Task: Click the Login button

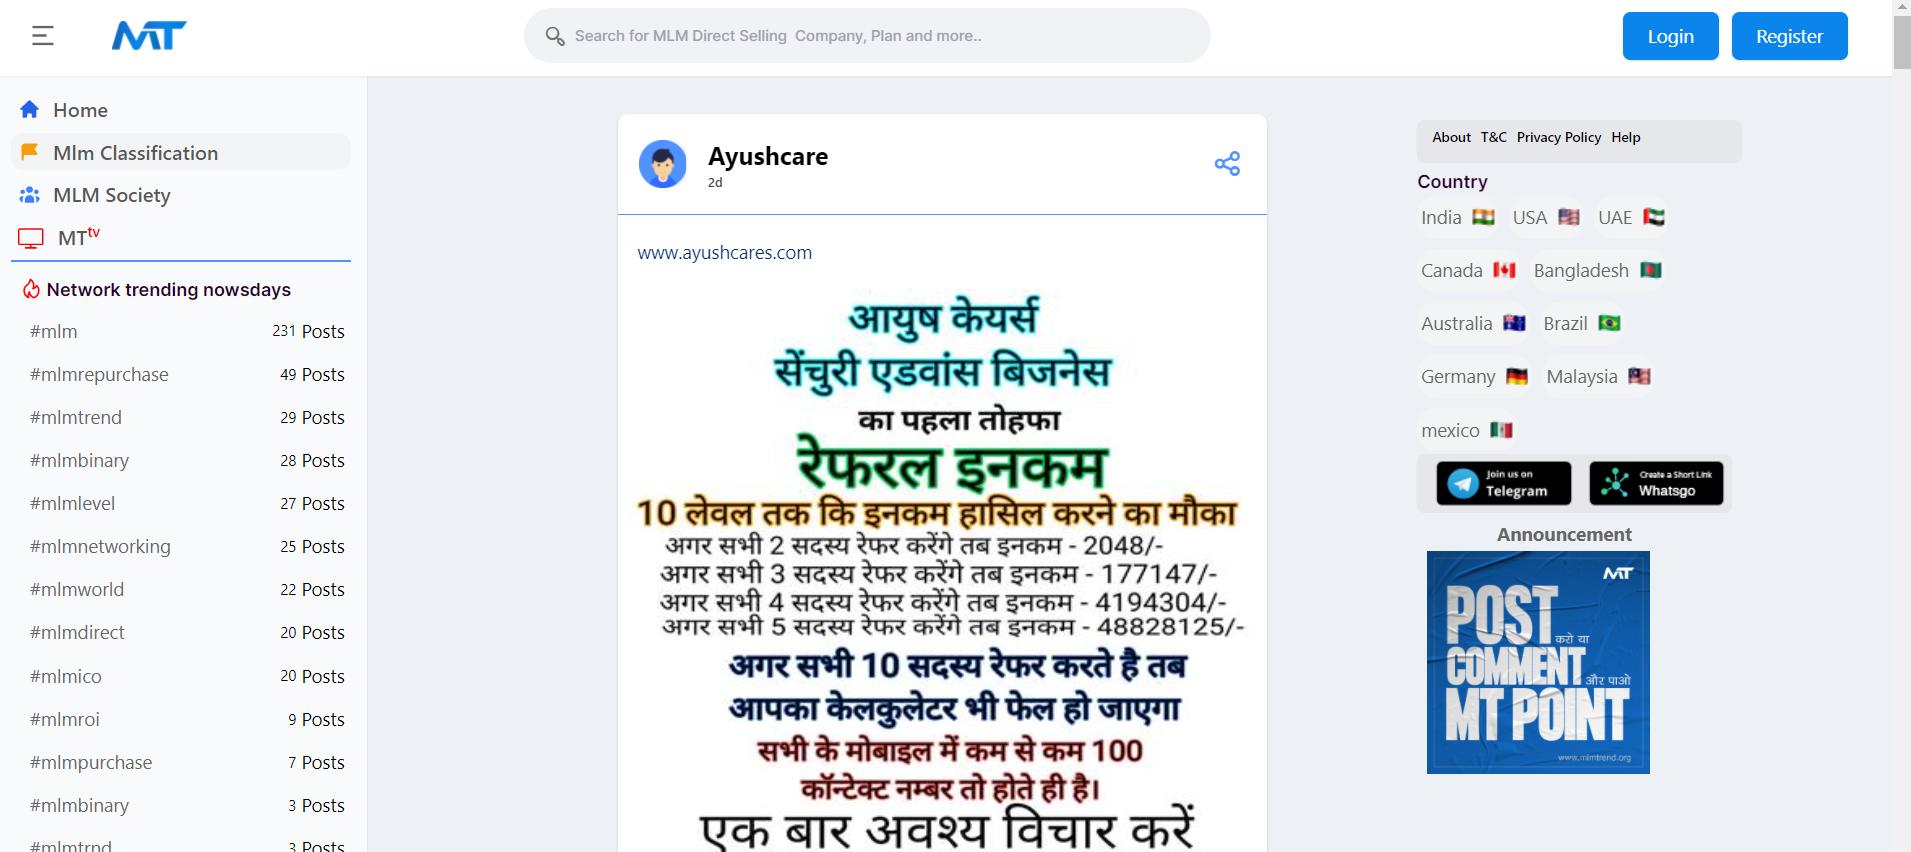Action: [x=1670, y=36]
